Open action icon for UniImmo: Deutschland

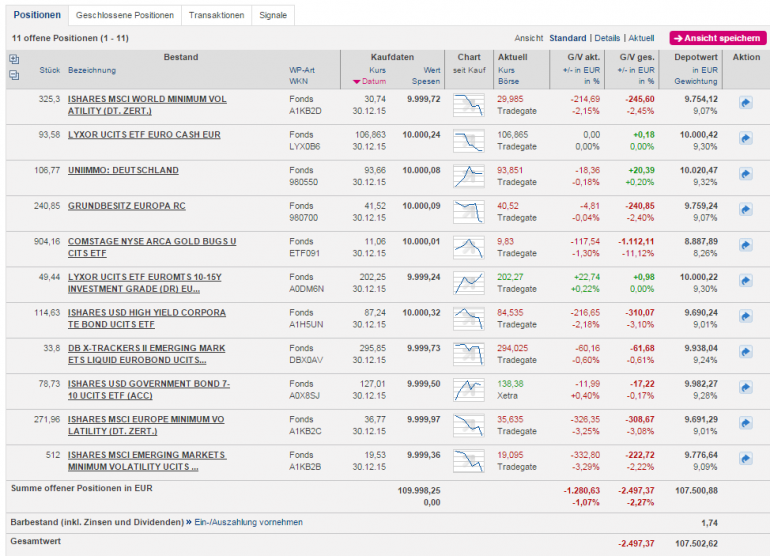coord(745,175)
